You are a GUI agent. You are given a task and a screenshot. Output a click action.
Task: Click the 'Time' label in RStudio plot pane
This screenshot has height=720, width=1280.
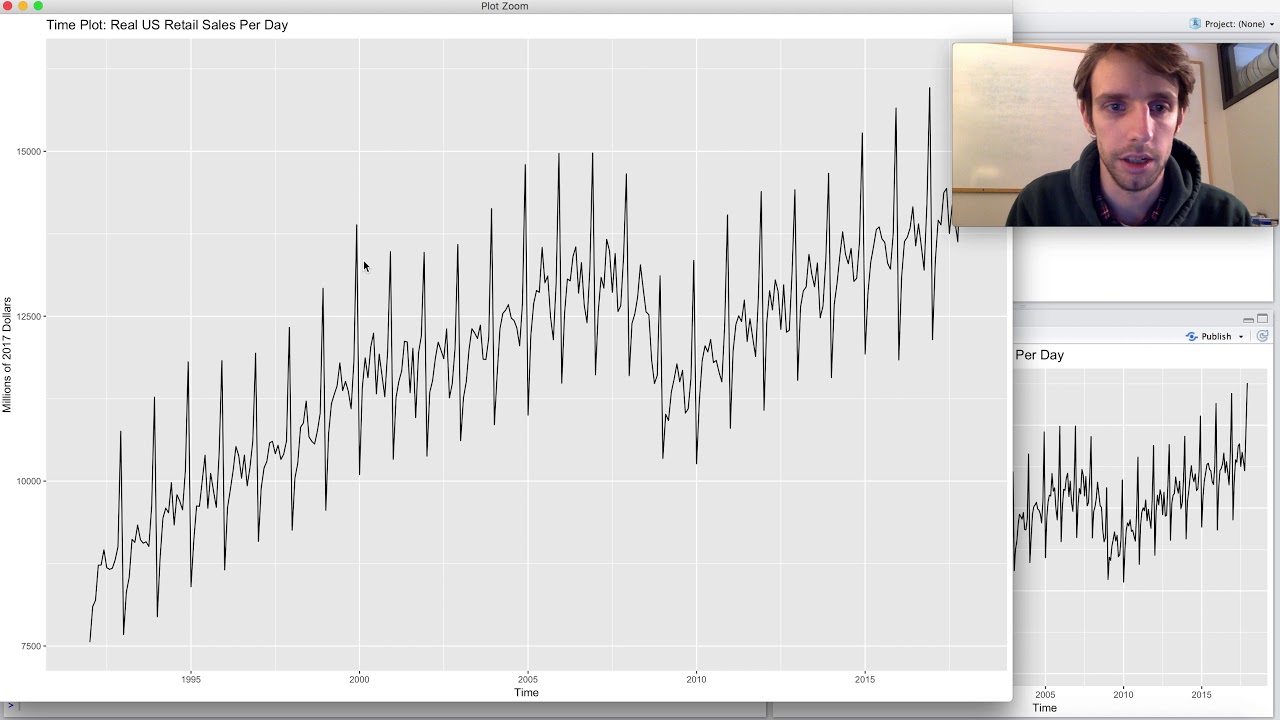(1044, 708)
